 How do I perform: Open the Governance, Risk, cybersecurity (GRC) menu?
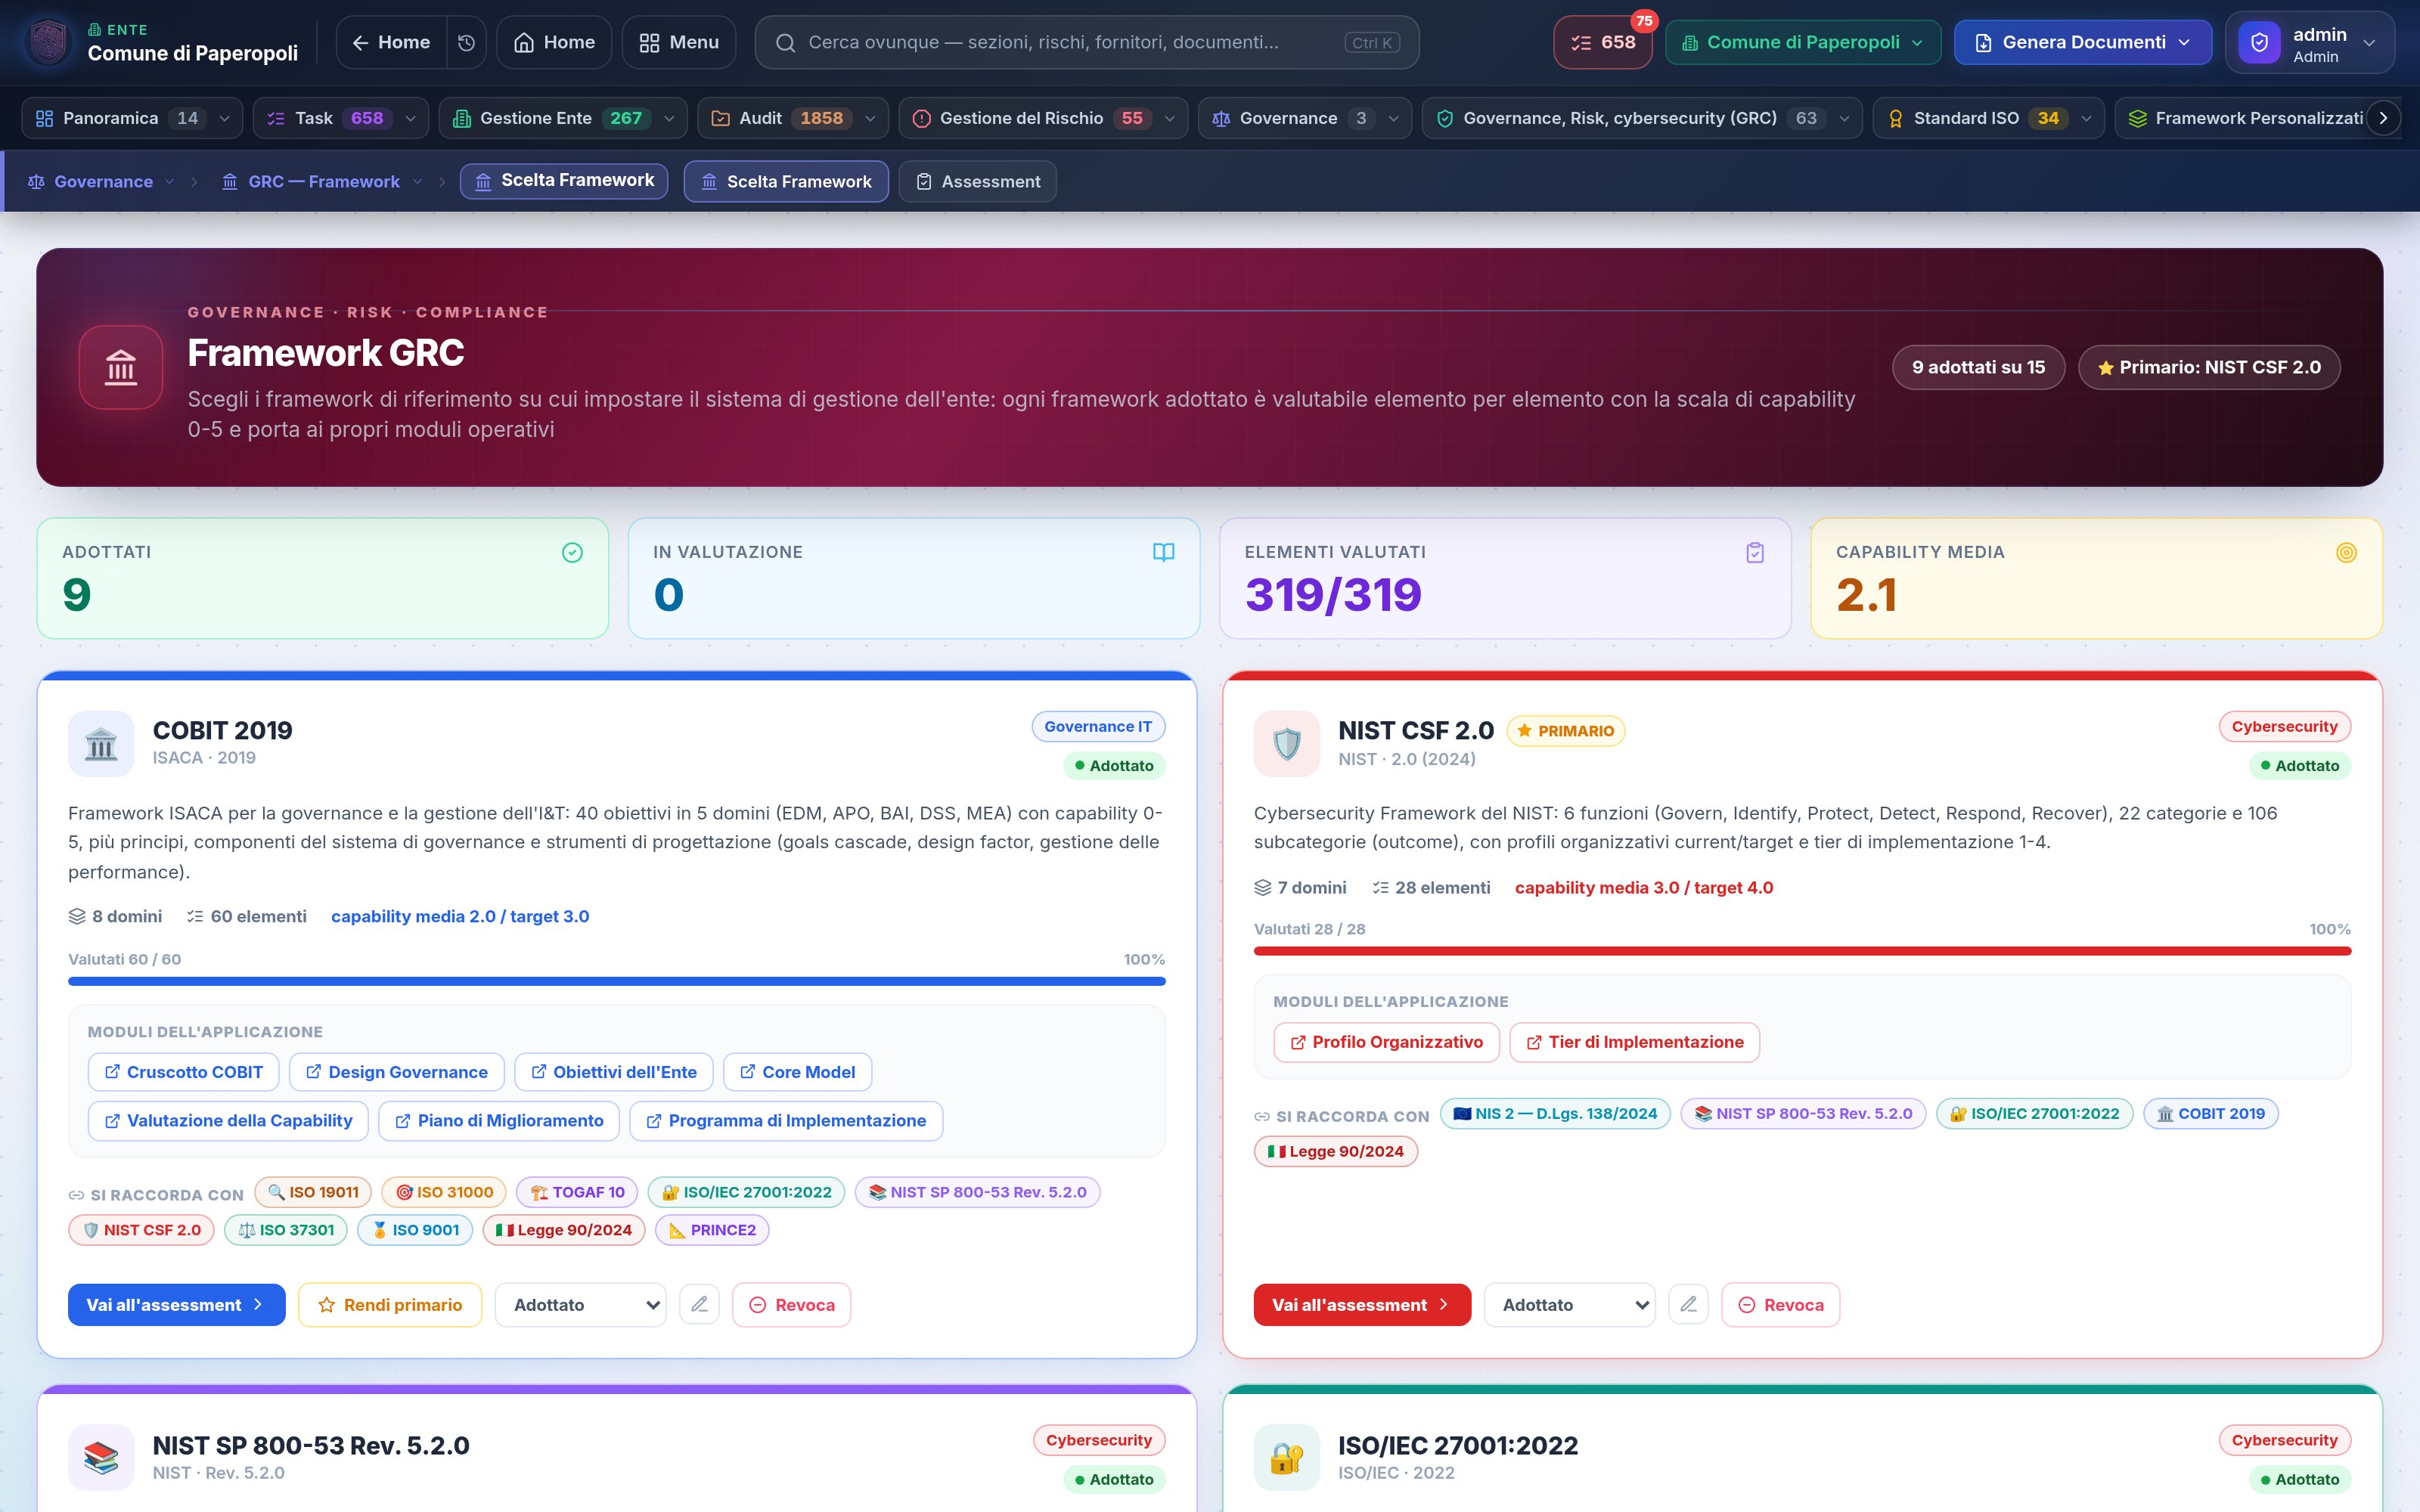pos(1642,118)
